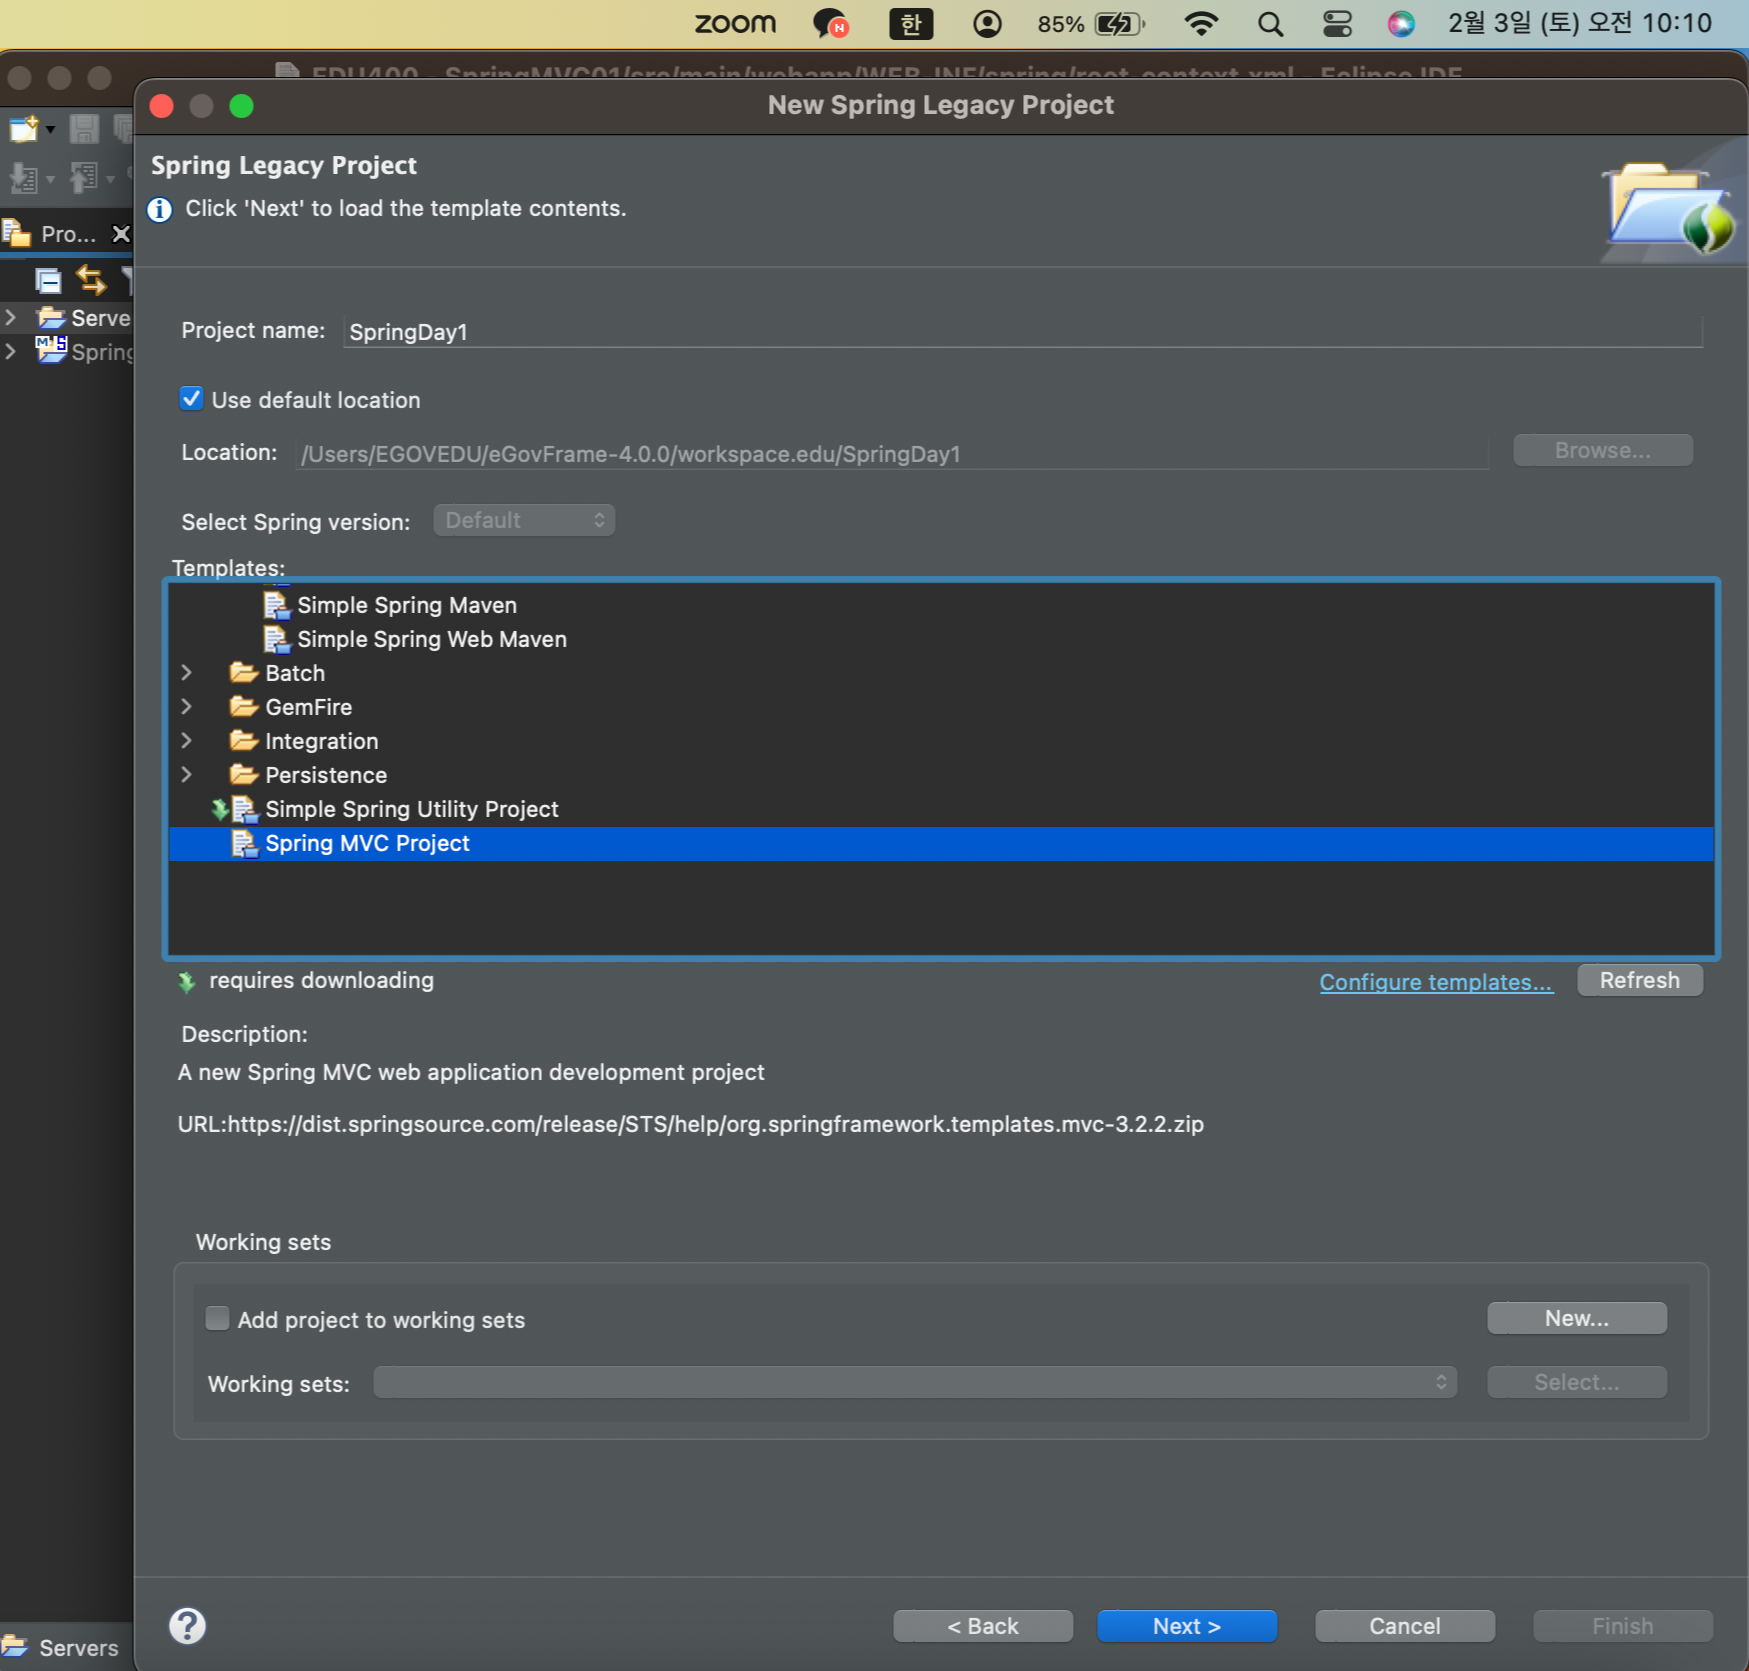Open the Working sets combo box
Screen dimensions: 1749x1671
(914, 1382)
